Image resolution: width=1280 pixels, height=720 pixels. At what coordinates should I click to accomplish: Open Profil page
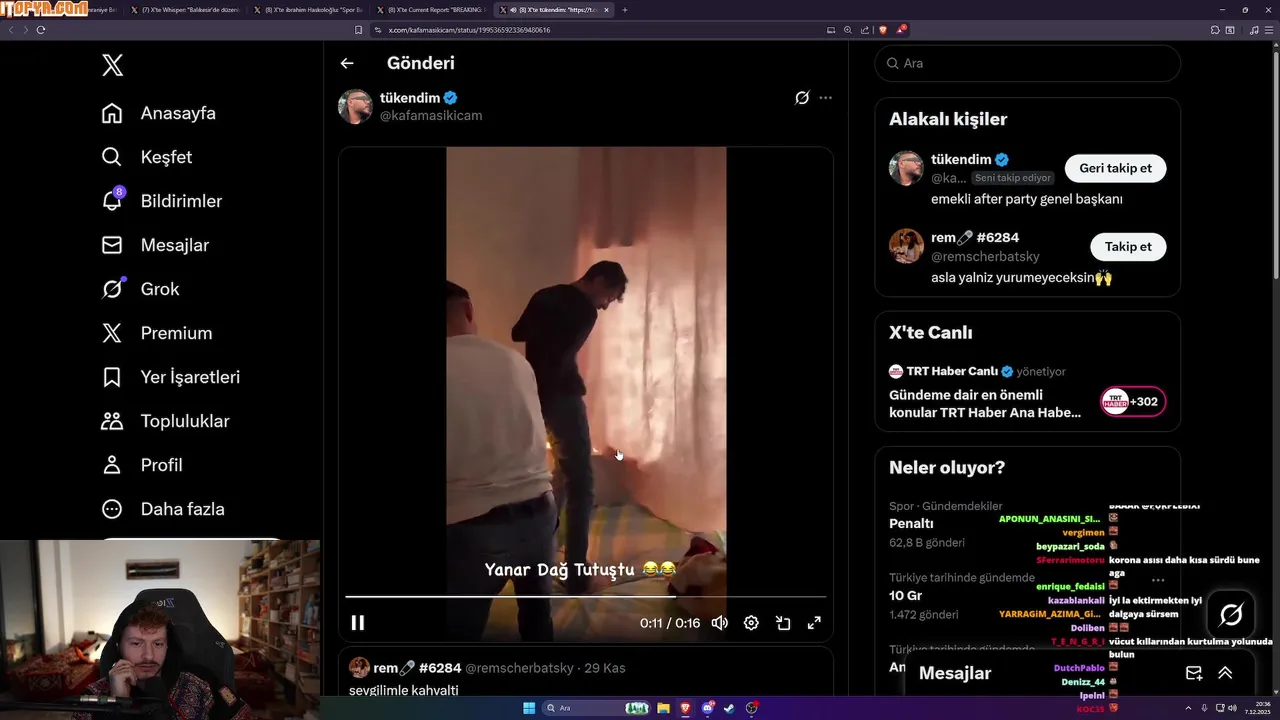[142, 465]
